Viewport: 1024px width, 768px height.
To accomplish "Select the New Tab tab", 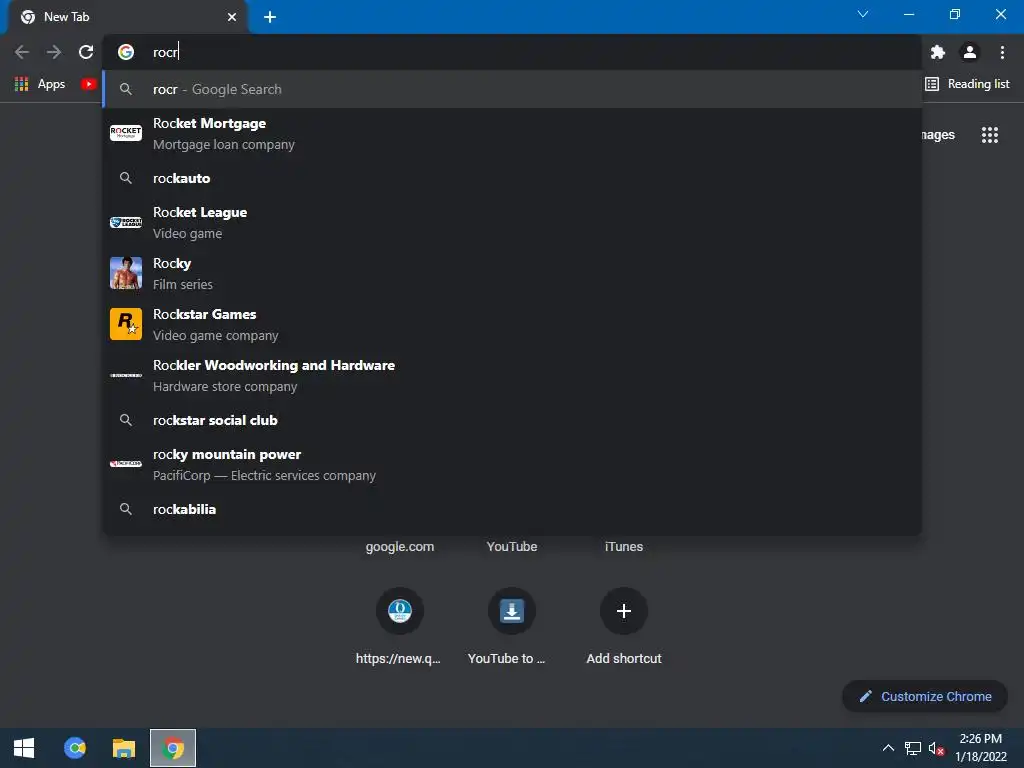I will point(127,17).
